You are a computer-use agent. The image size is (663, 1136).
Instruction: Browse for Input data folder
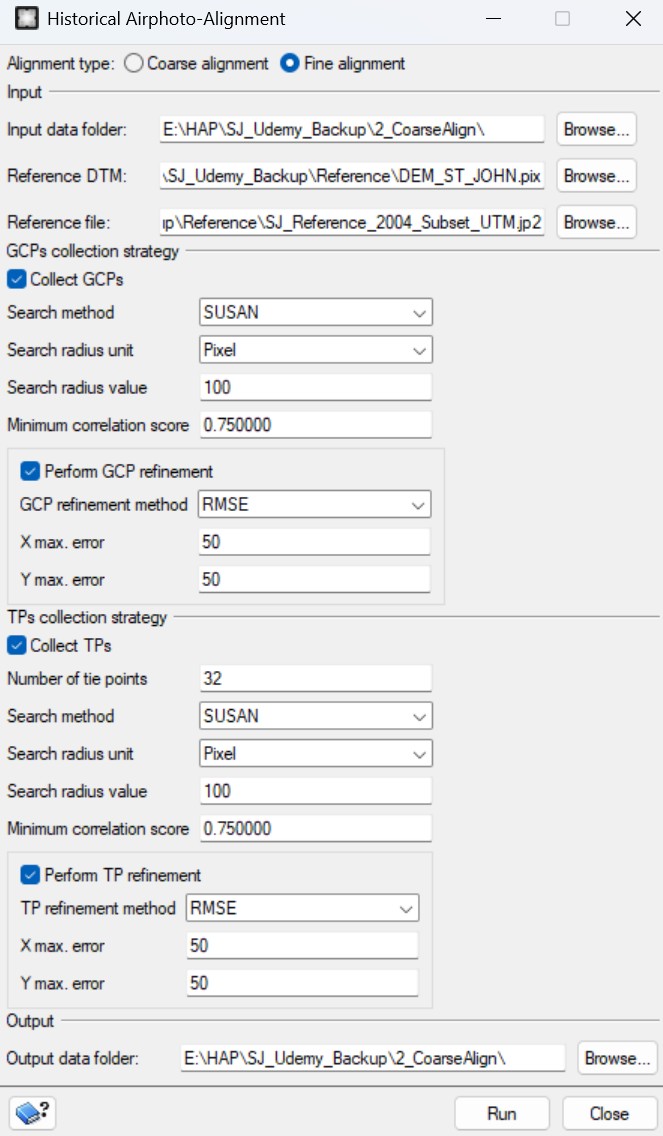coord(596,130)
